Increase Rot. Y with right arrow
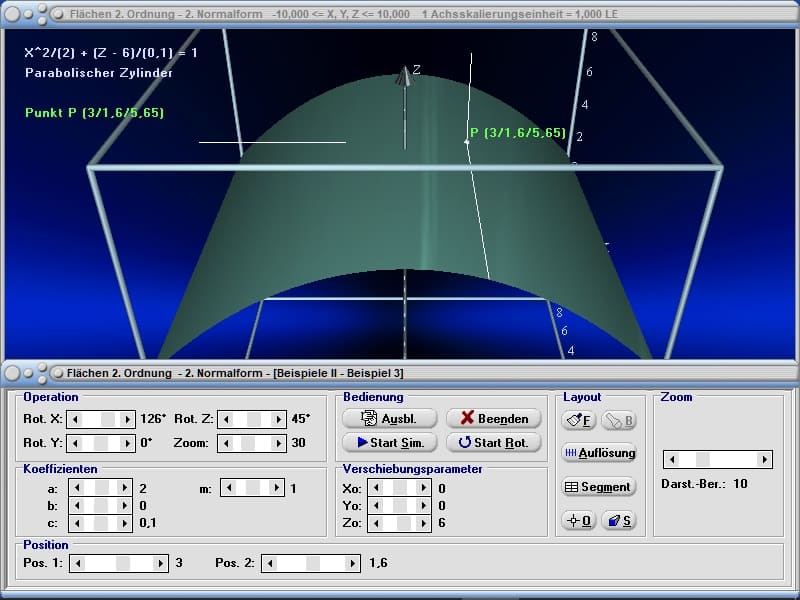Screen dimensions: 800x600 pyautogui.click(x=128, y=443)
